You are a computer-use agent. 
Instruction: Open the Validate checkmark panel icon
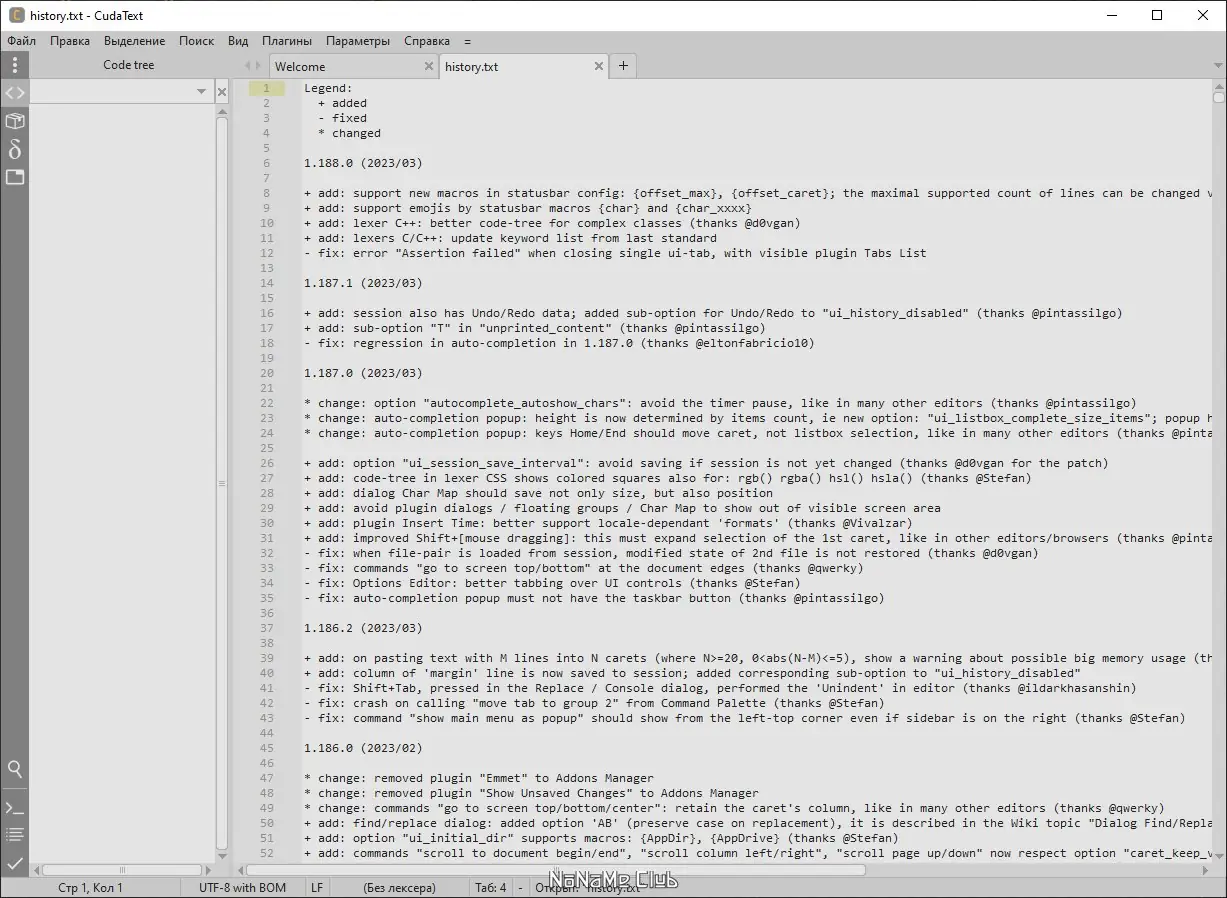[x=14, y=862]
